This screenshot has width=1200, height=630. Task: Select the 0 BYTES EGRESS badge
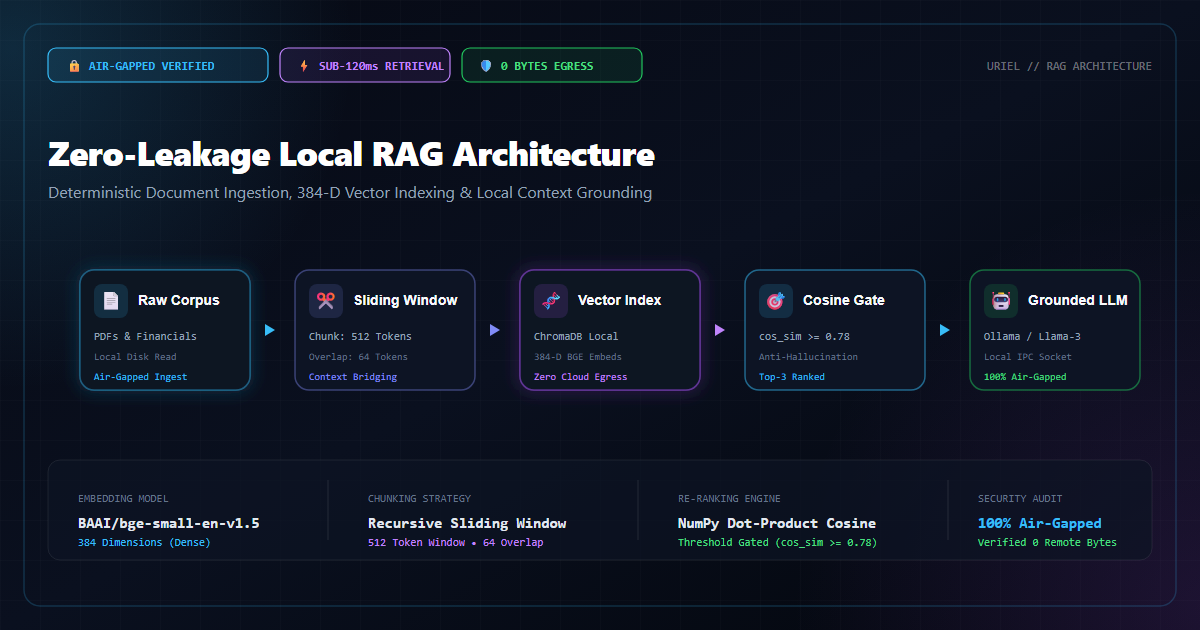tap(552, 65)
